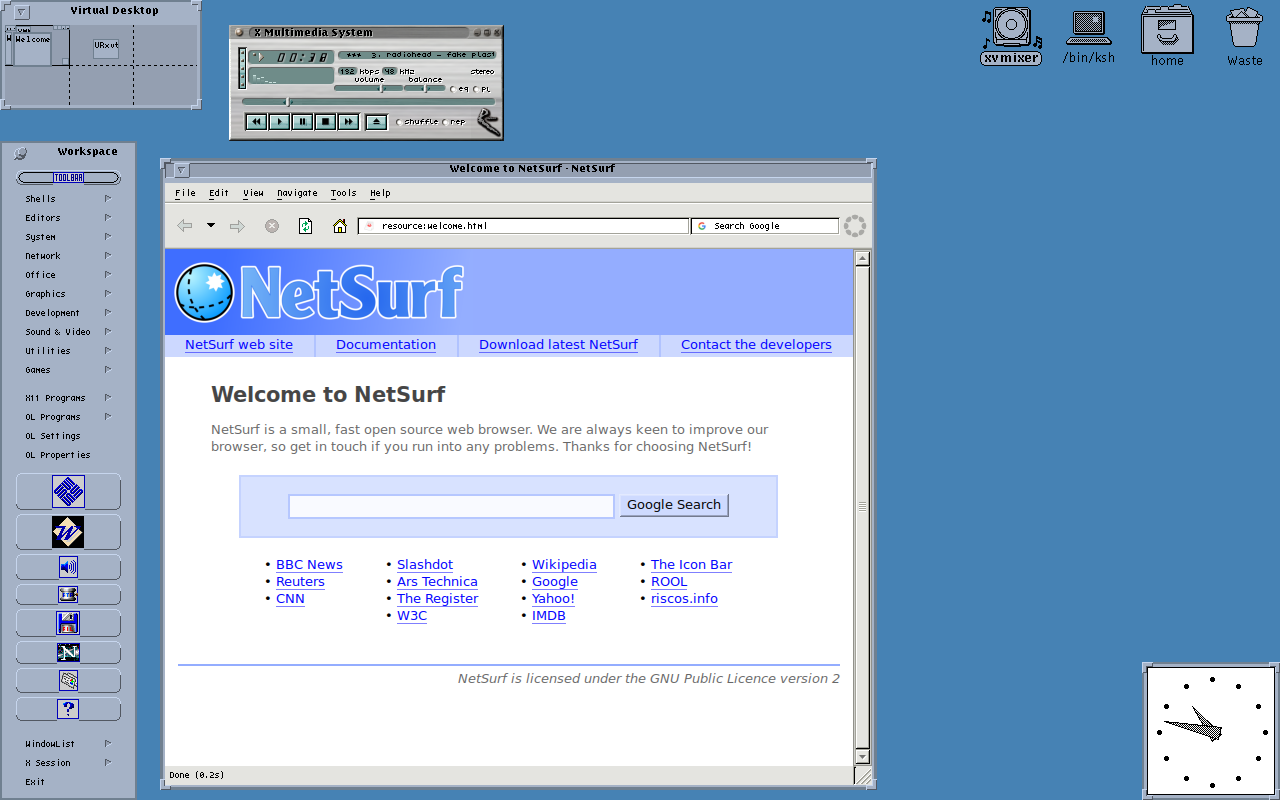Open the Help menu in NetSurf
The image size is (1280, 800).
[380, 193]
